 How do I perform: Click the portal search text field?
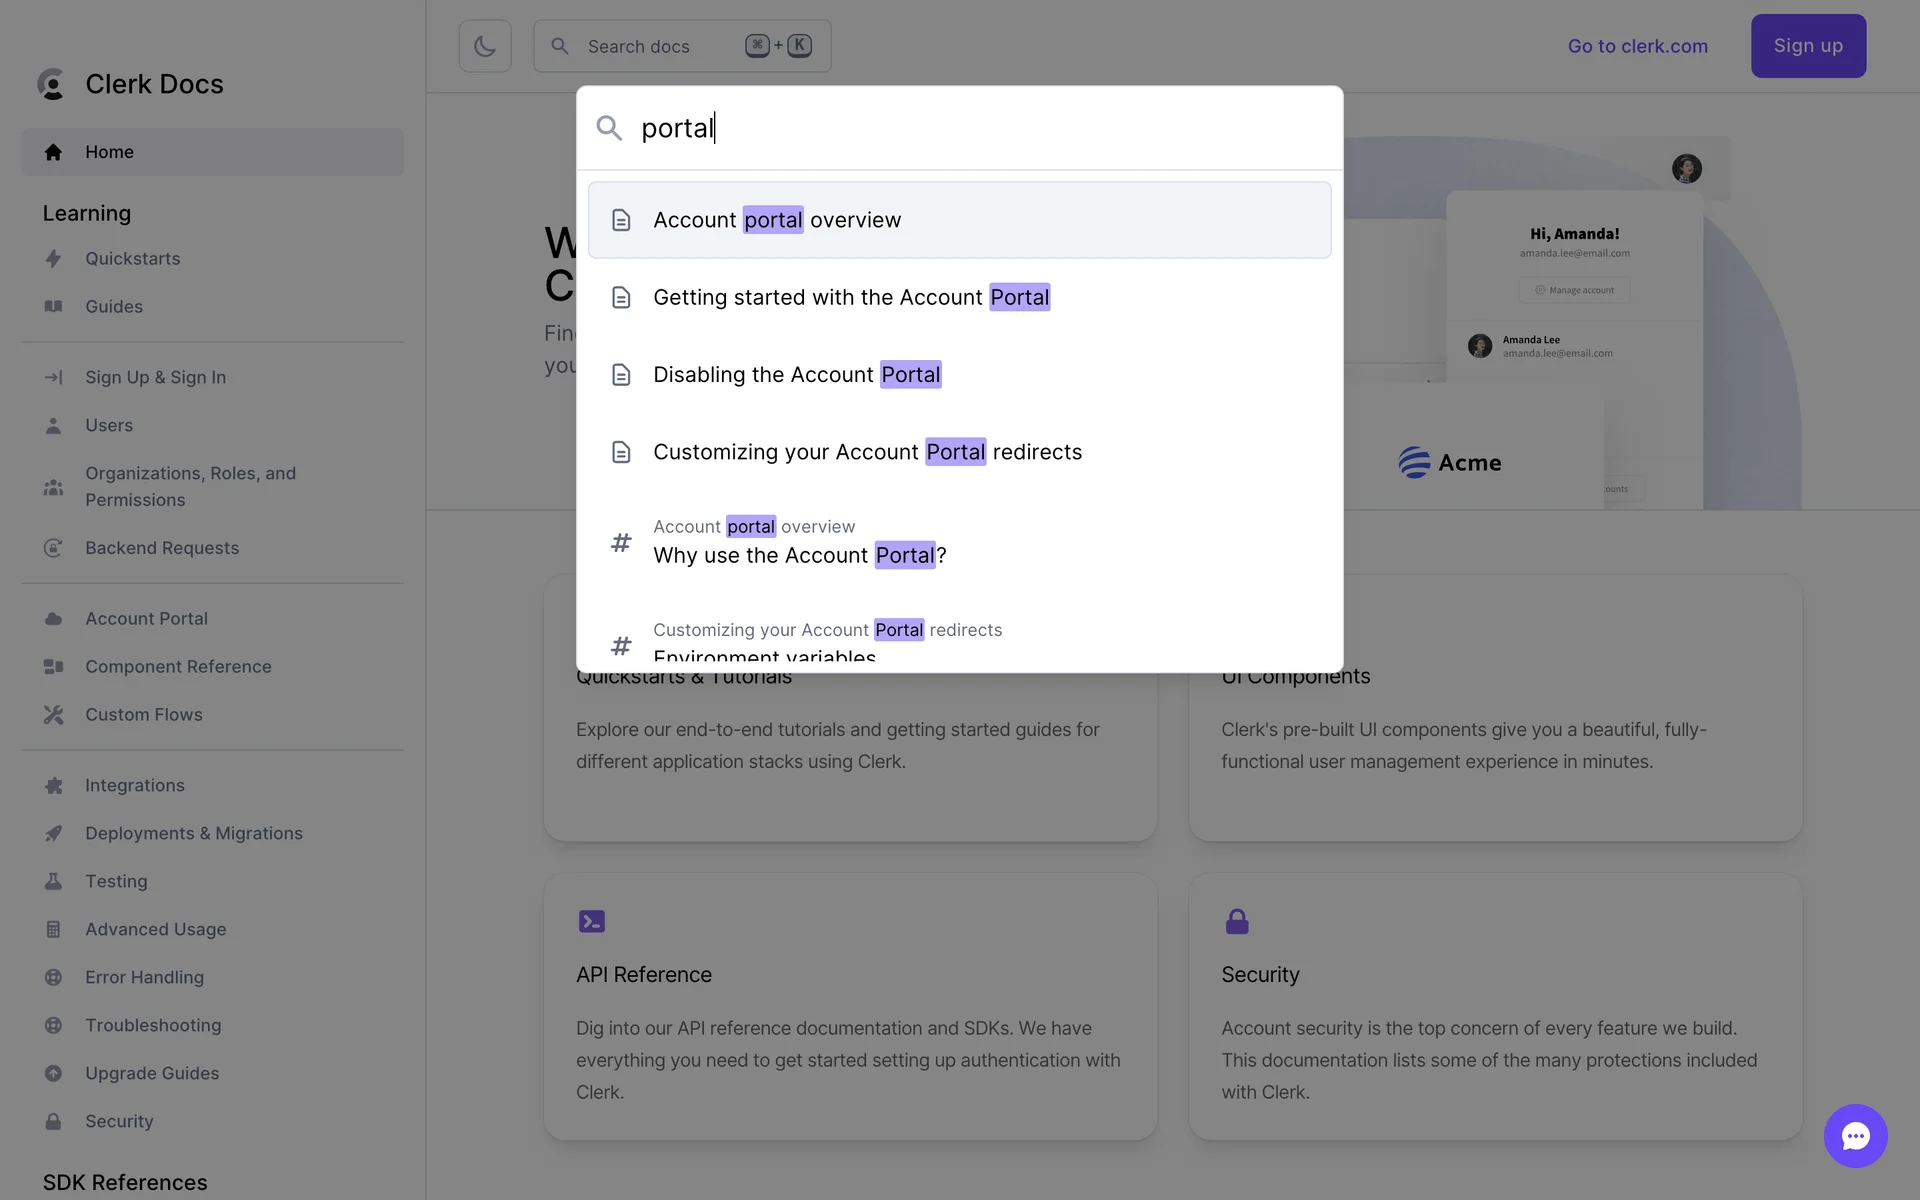point(960,128)
